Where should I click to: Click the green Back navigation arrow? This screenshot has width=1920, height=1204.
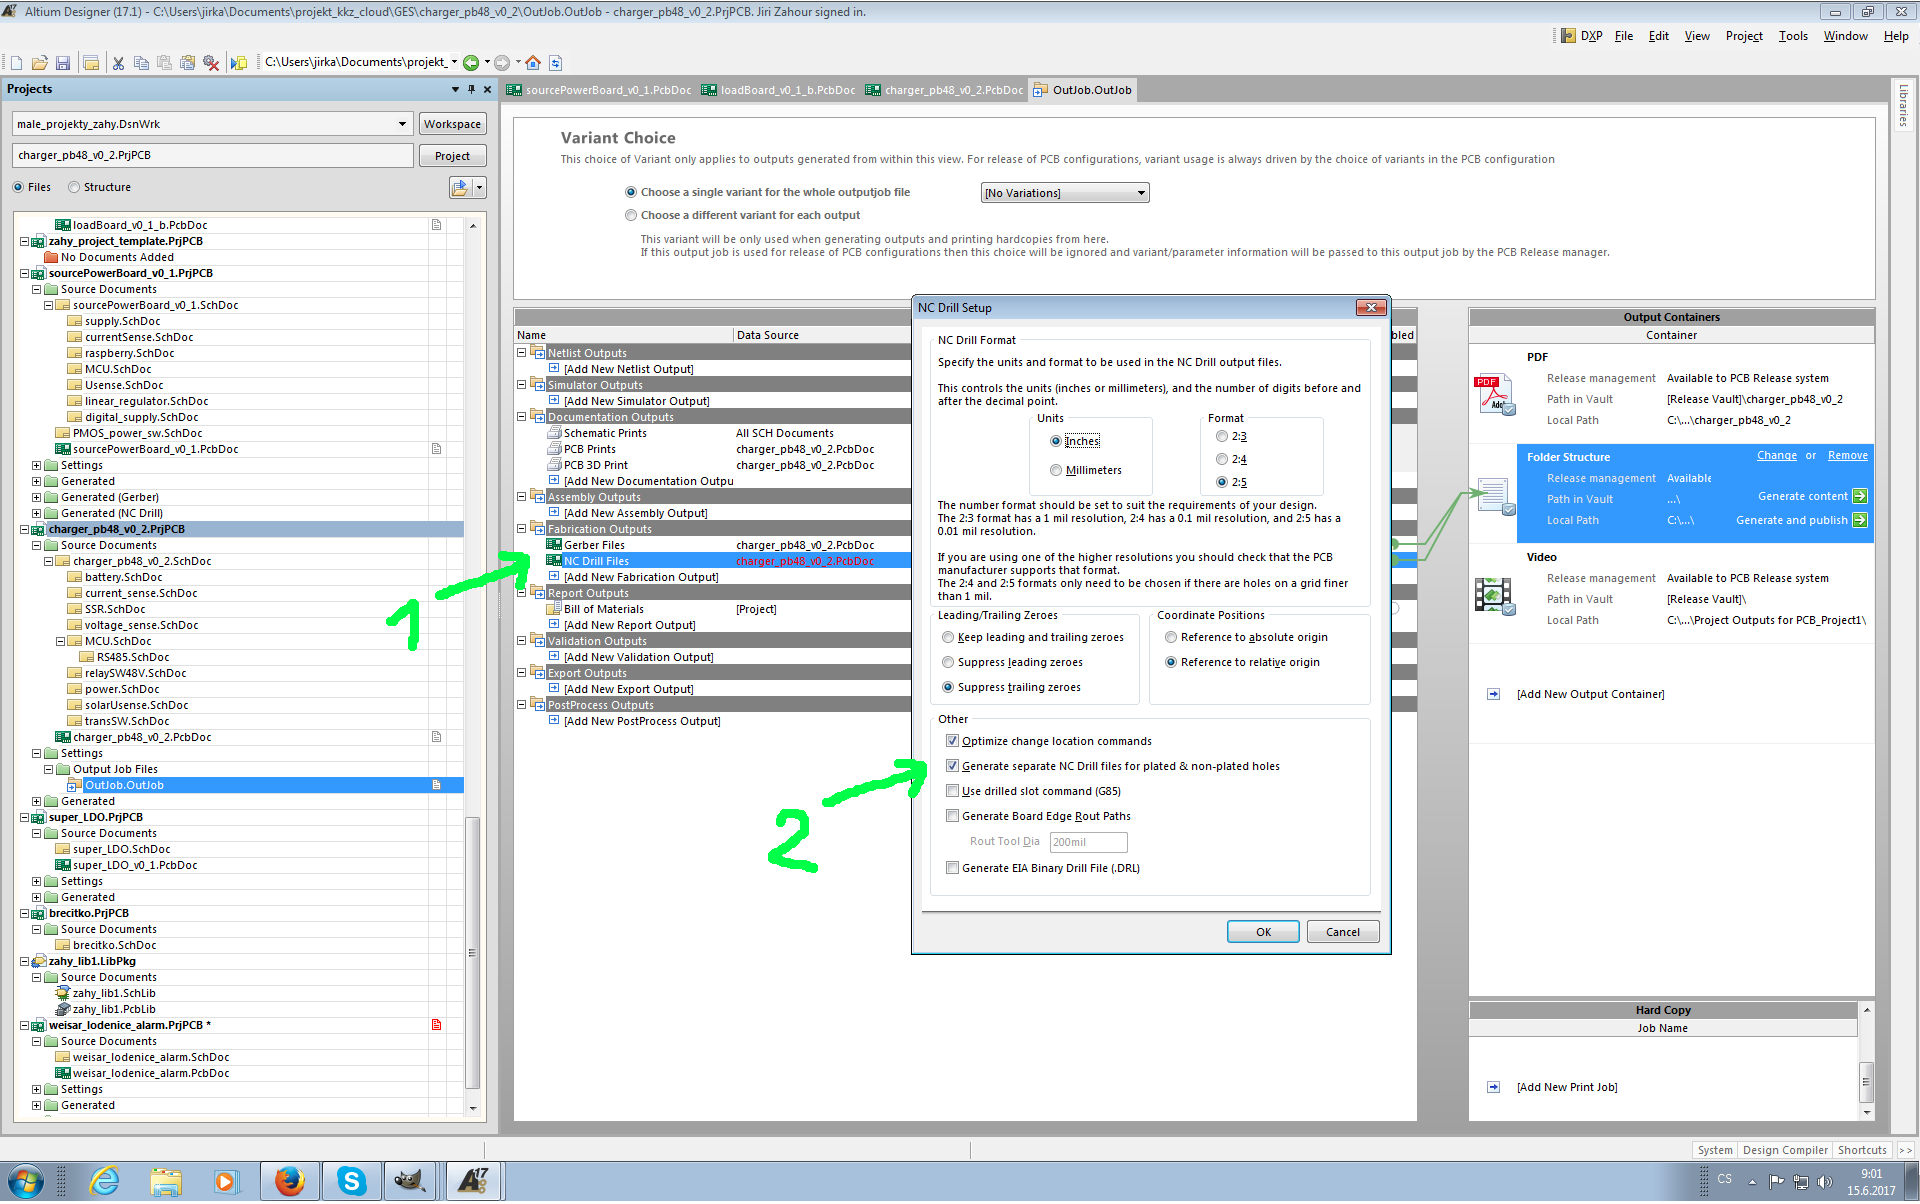click(x=471, y=63)
